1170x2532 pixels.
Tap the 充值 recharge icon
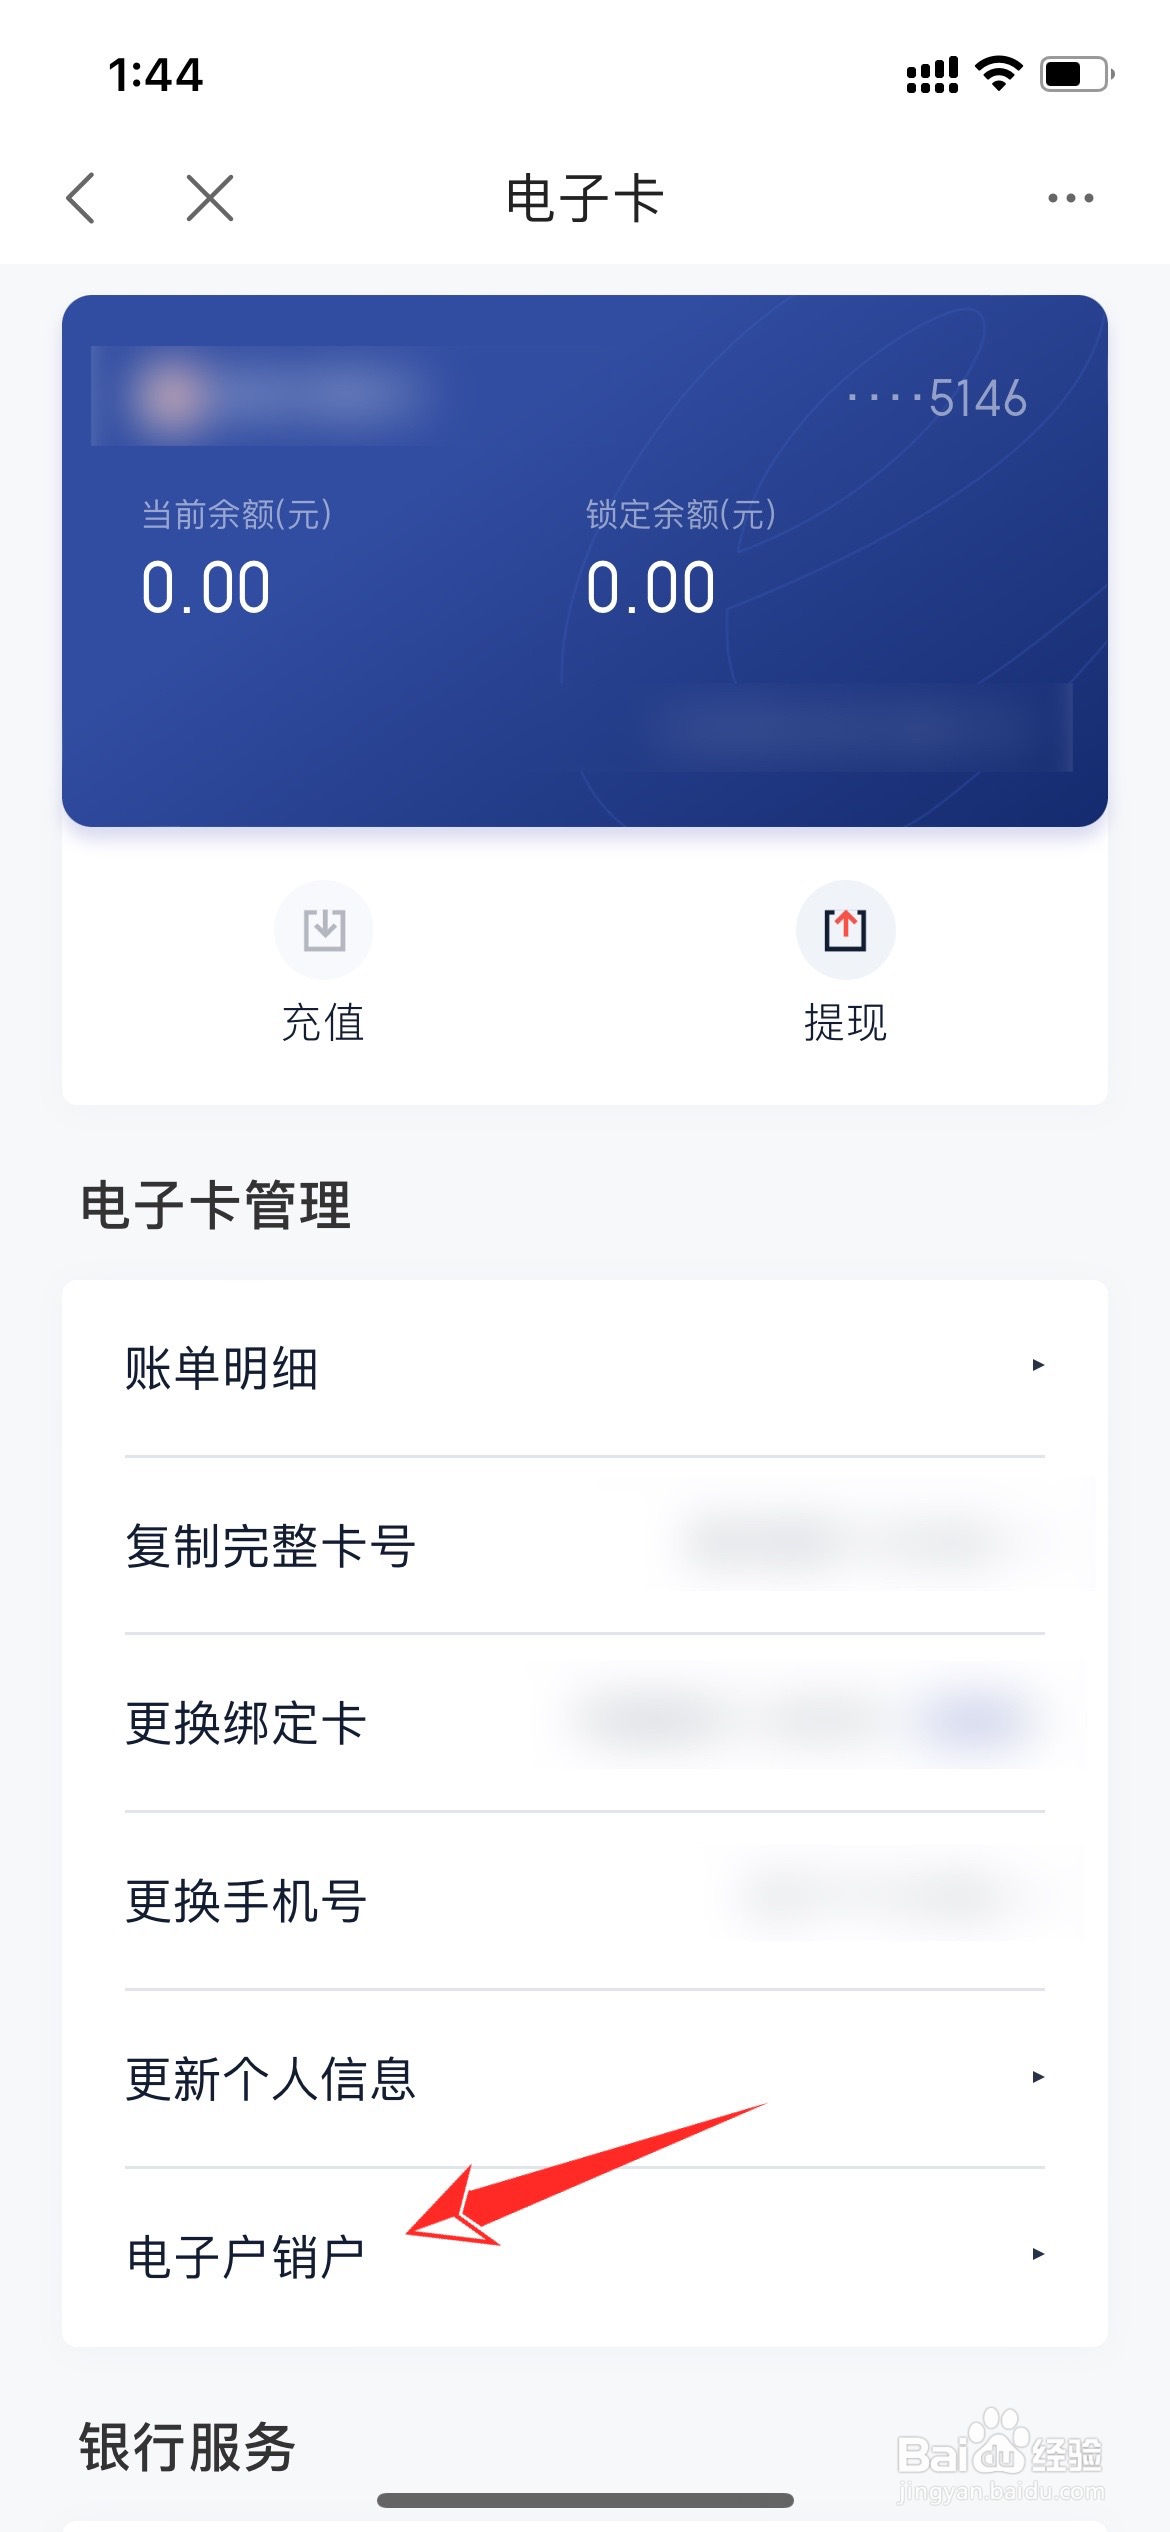[324, 929]
